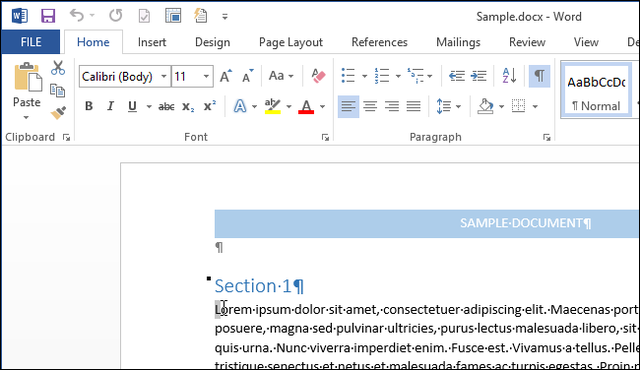Align text left
640x370 pixels.
click(x=348, y=106)
